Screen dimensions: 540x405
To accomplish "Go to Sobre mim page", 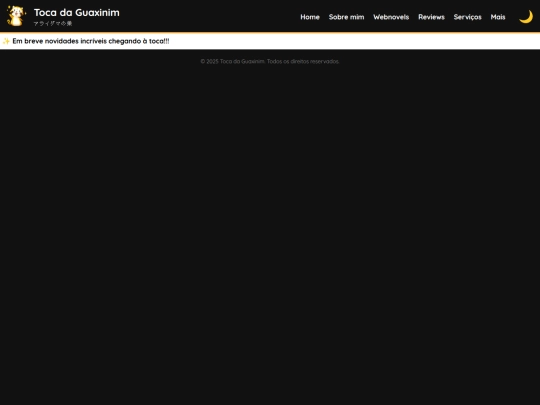I will click(x=346, y=17).
